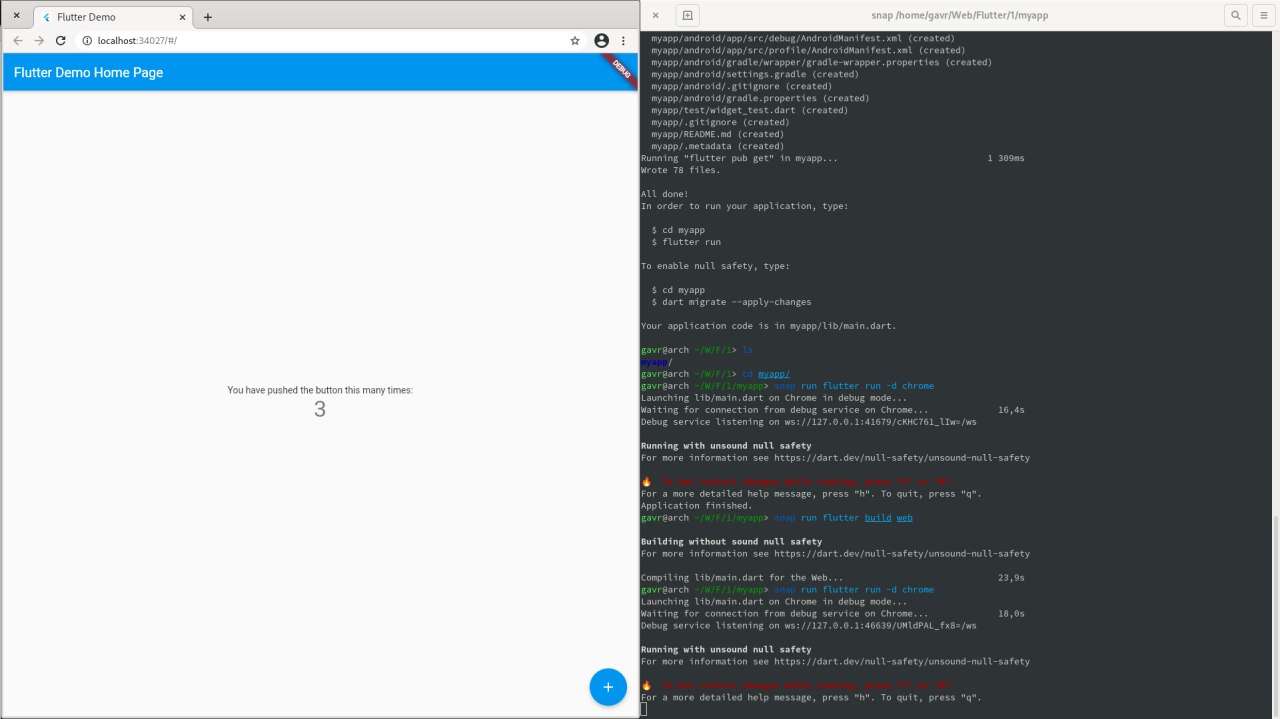Click the ws://127.0.0.1:41679 debug service line
This screenshot has width=1280, height=719.
click(x=808, y=422)
